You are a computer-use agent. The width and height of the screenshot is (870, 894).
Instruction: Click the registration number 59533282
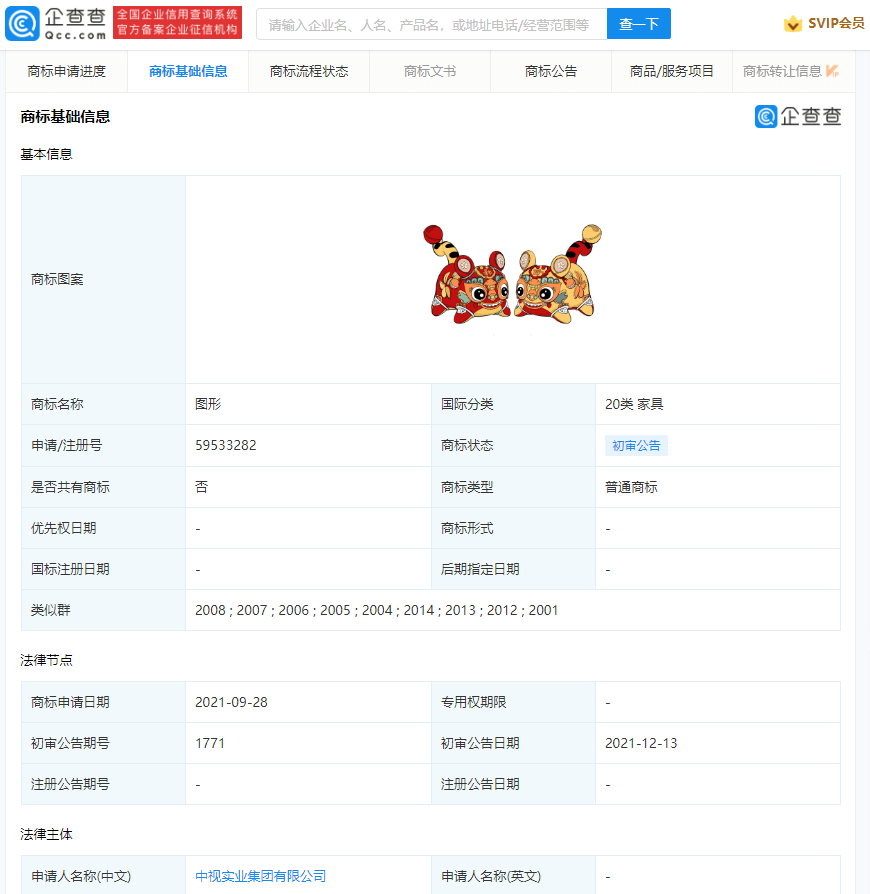pyautogui.click(x=226, y=445)
